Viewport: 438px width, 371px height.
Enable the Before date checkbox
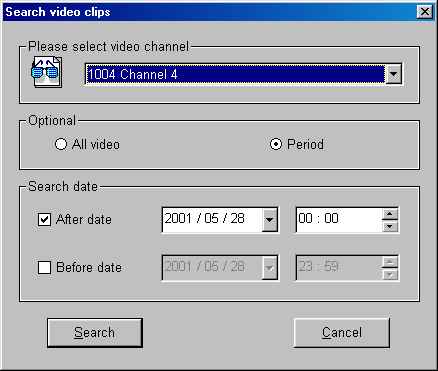44,267
